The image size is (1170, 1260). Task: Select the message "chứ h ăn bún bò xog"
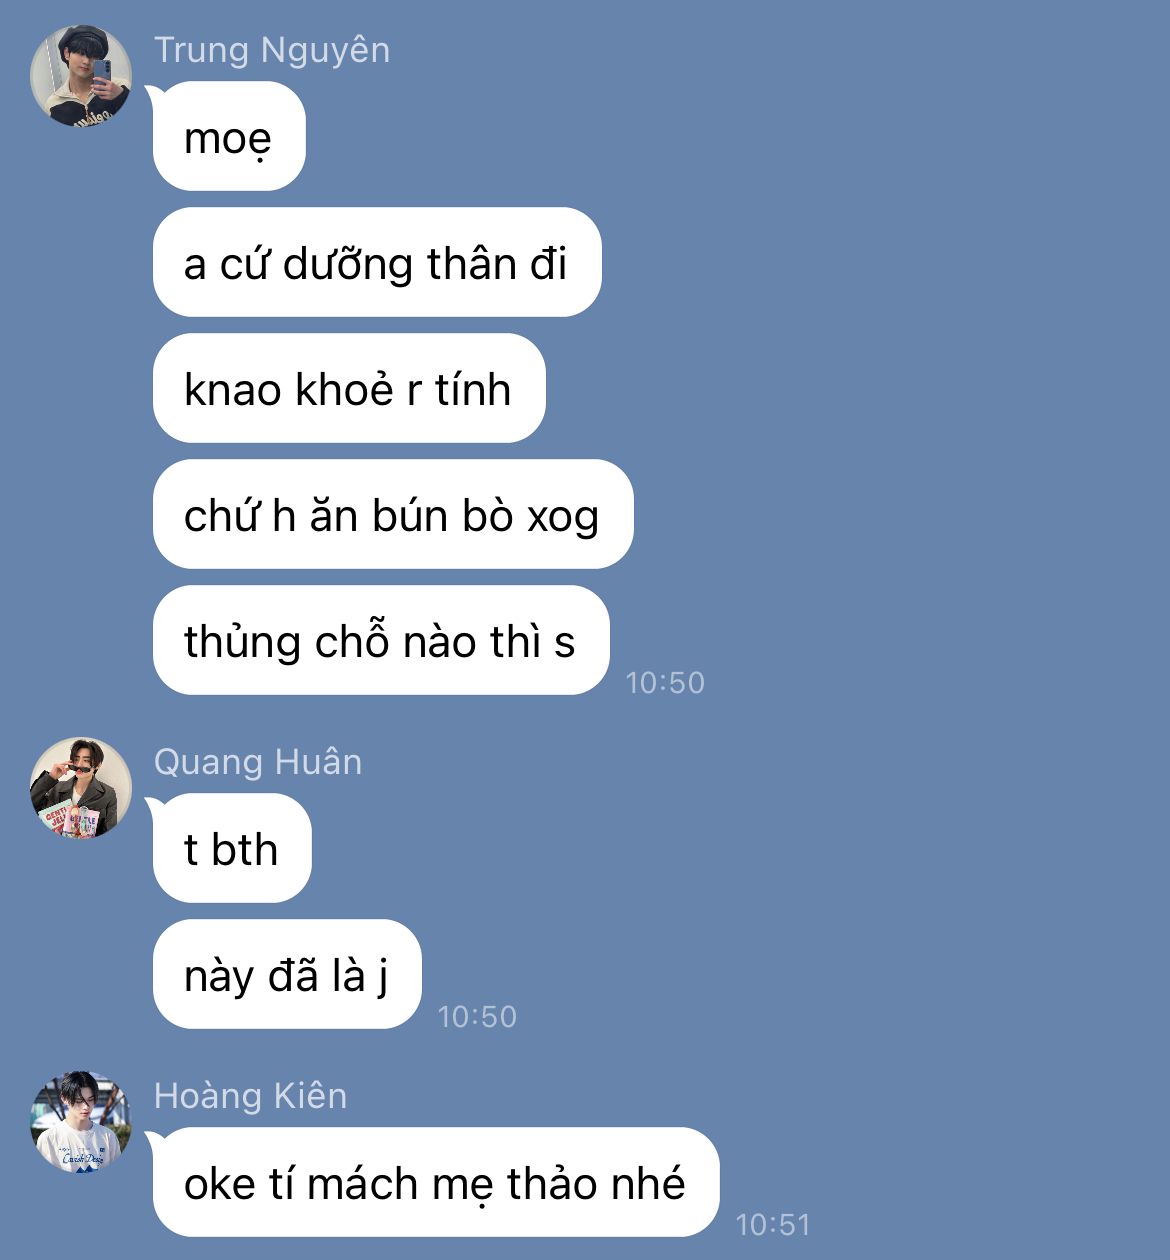393,515
